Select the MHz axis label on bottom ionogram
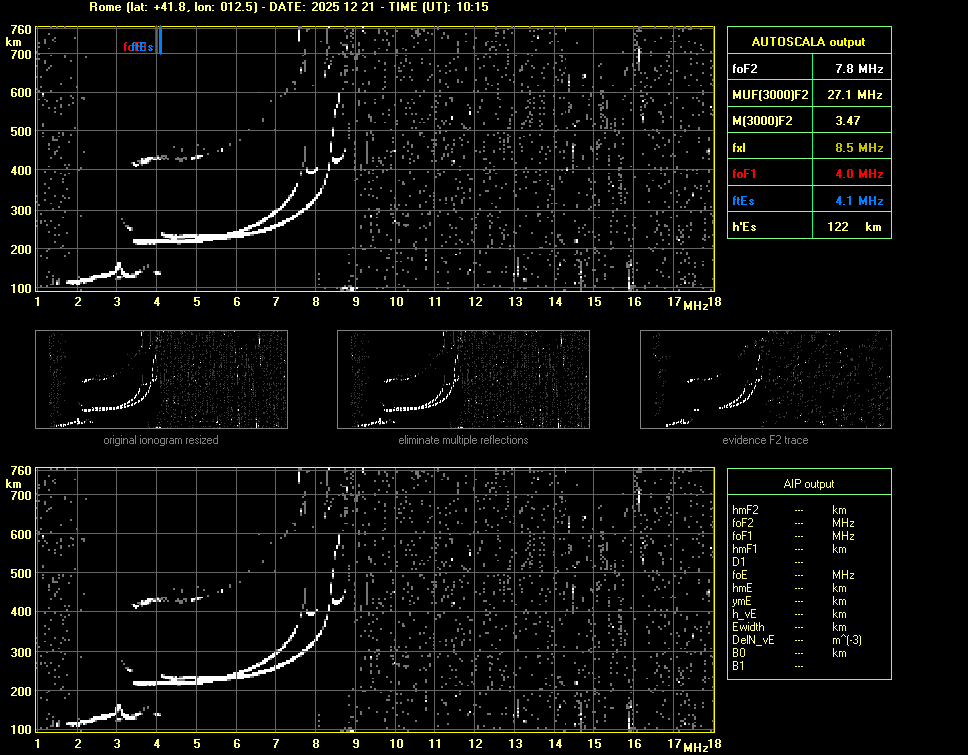Viewport: 968px width, 755px height. pyautogui.click(x=696, y=746)
